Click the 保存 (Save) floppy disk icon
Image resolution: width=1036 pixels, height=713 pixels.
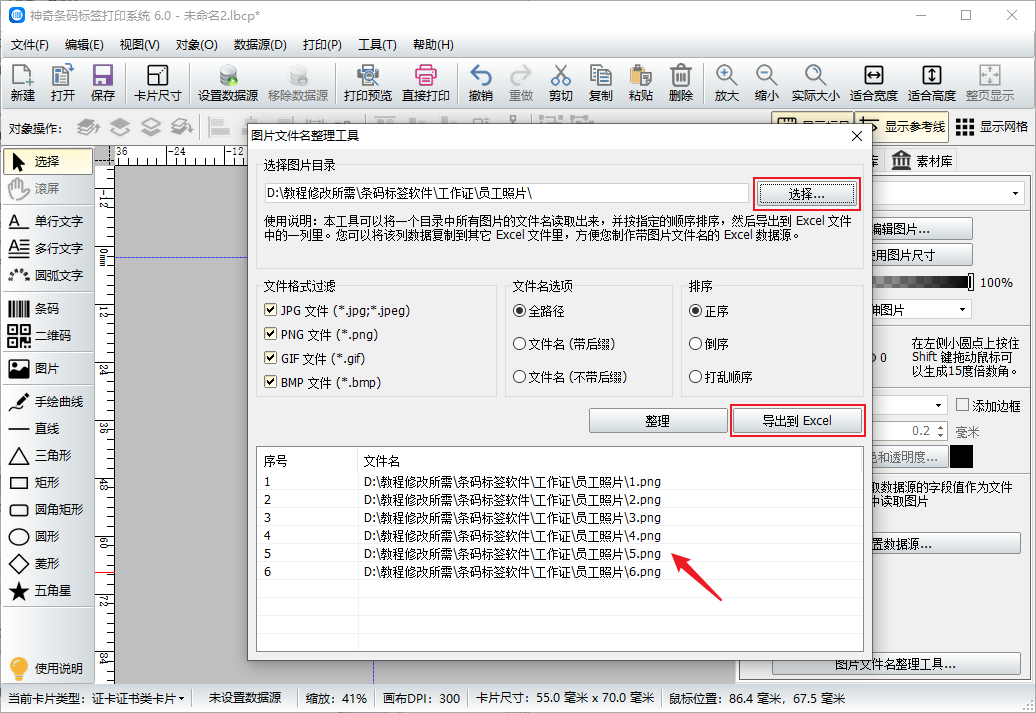tap(103, 82)
